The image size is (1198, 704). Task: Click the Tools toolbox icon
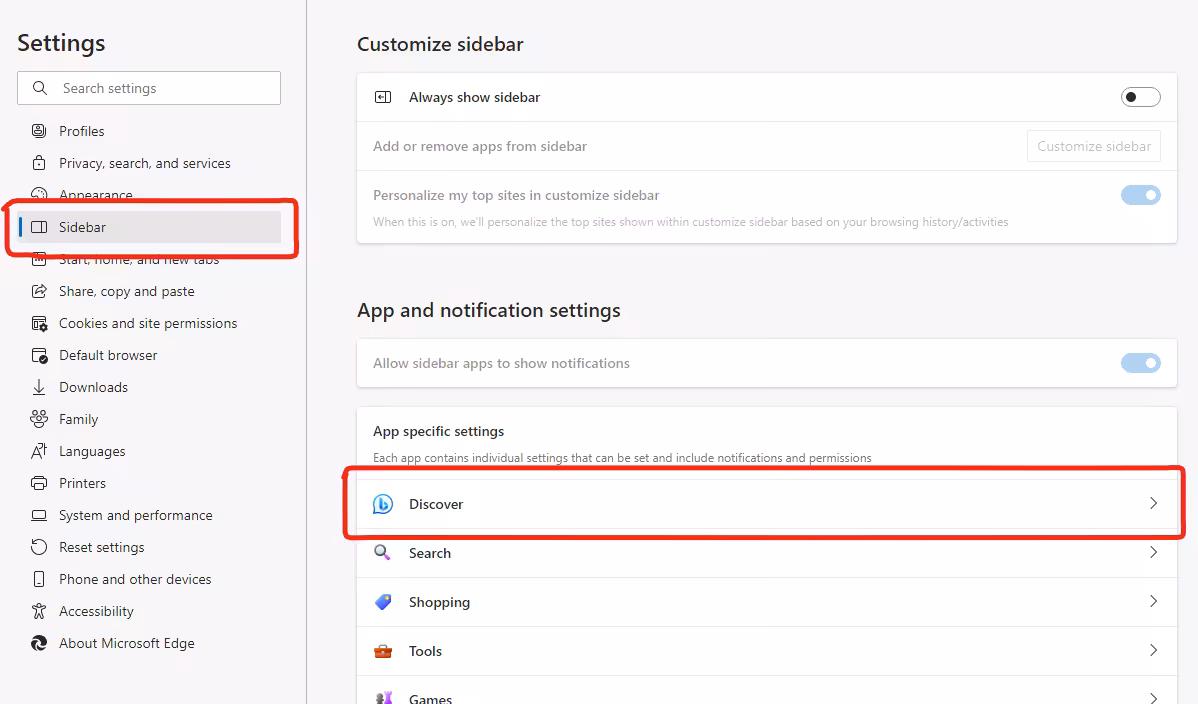pyautogui.click(x=383, y=651)
